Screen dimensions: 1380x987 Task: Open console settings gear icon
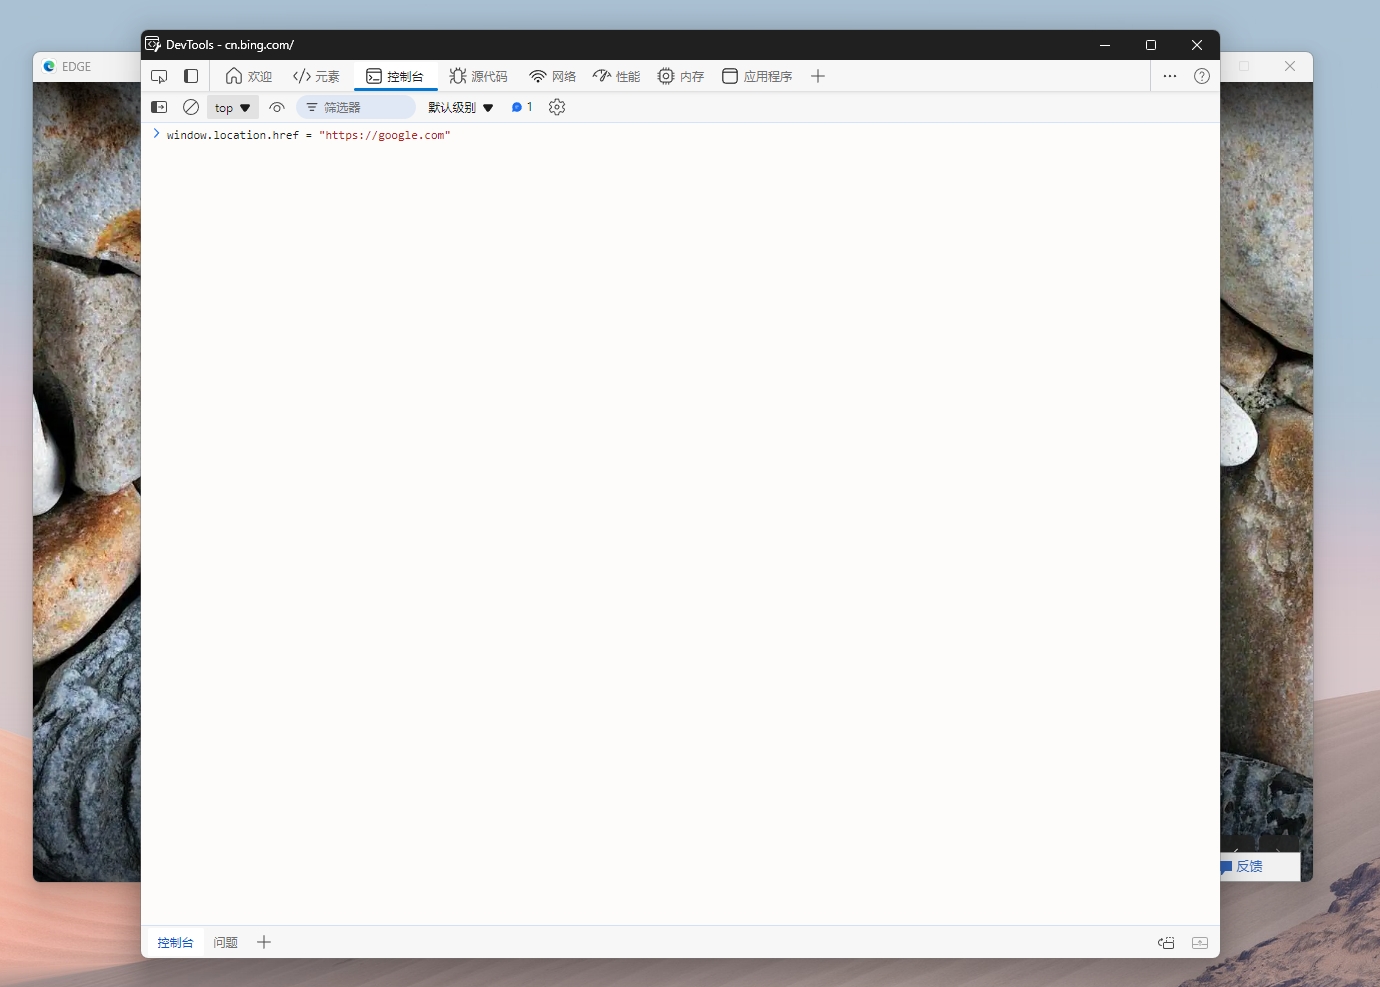coord(557,107)
